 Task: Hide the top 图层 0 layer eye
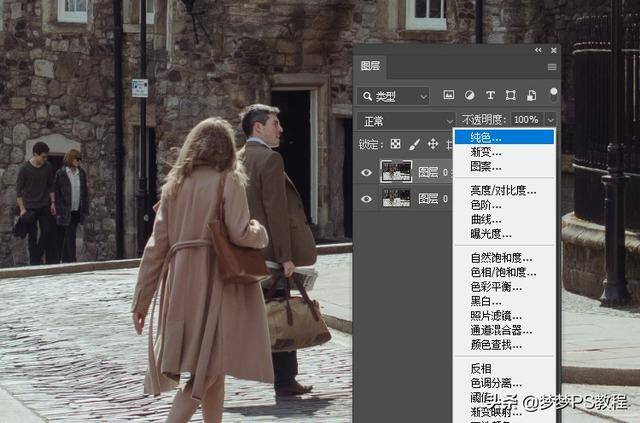[366, 172]
